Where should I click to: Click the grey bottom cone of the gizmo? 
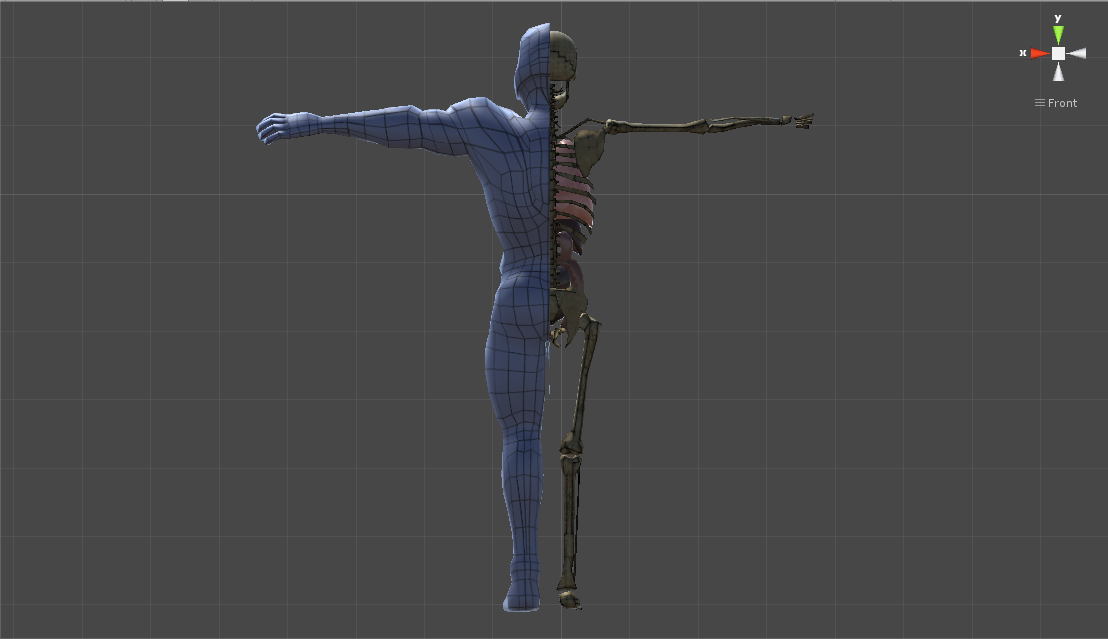(1058, 72)
